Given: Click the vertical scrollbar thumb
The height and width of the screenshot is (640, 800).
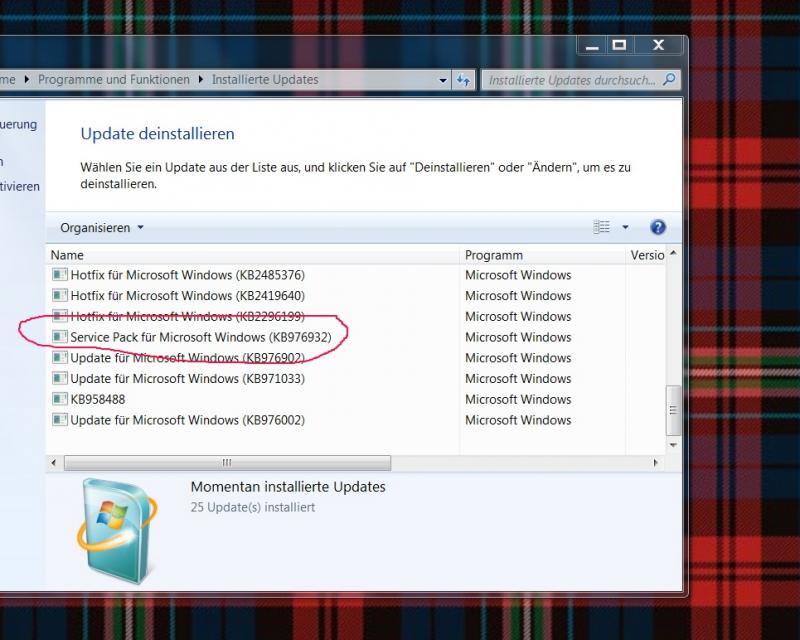Looking at the screenshot, I should coord(673,410).
